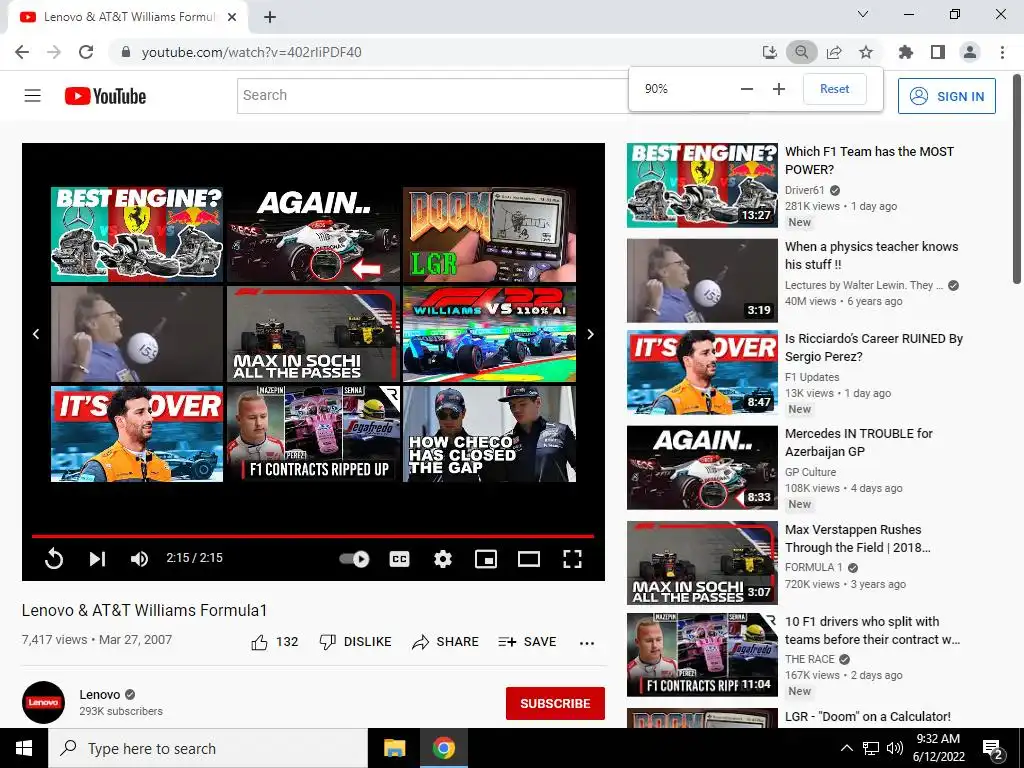Enable theater mode

coord(529,559)
